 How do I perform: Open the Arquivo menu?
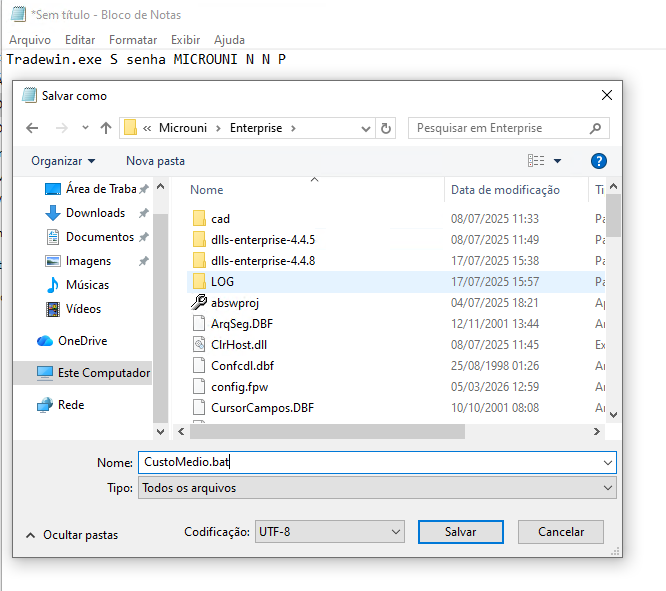30,40
